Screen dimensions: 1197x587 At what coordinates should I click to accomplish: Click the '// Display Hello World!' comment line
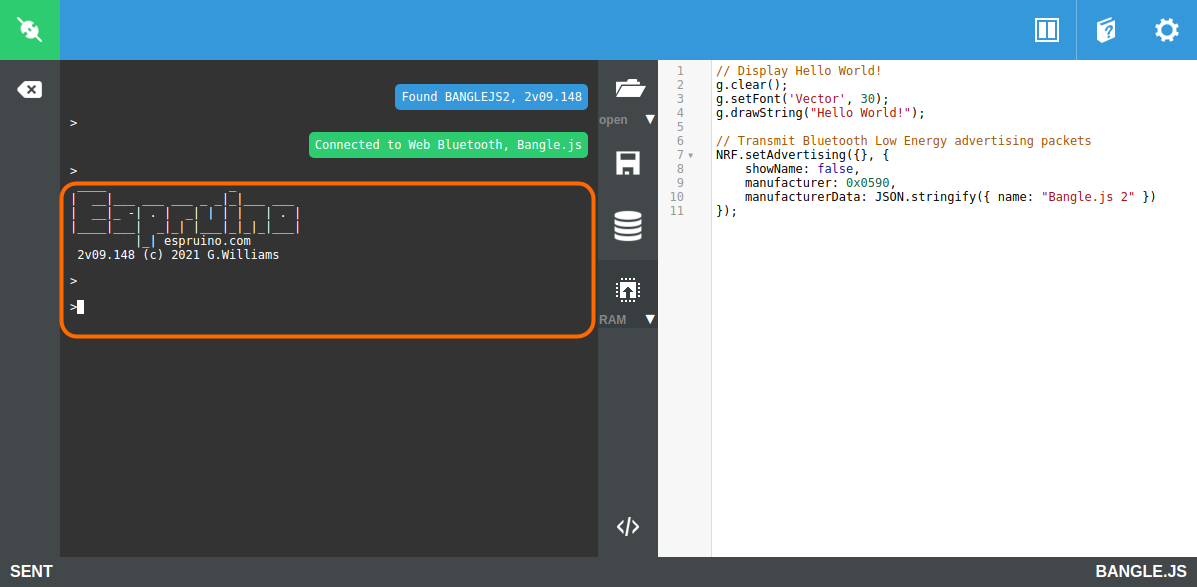[x=799, y=71]
